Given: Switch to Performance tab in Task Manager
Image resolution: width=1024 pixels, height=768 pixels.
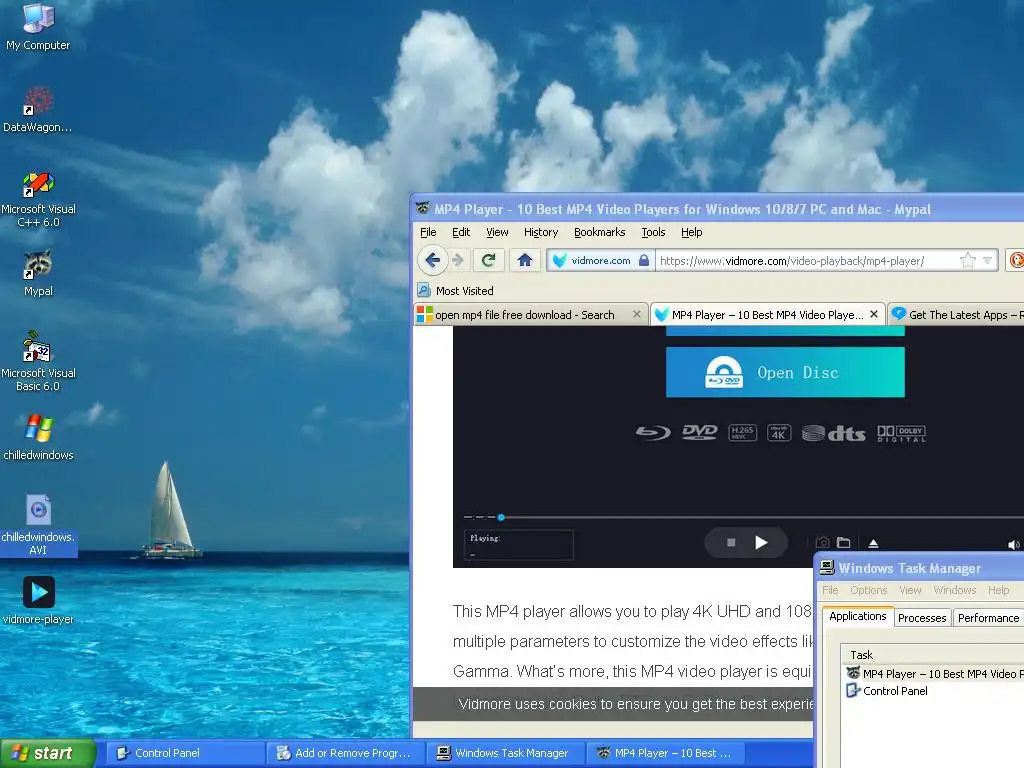Looking at the screenshot, I should click(988, 618).
